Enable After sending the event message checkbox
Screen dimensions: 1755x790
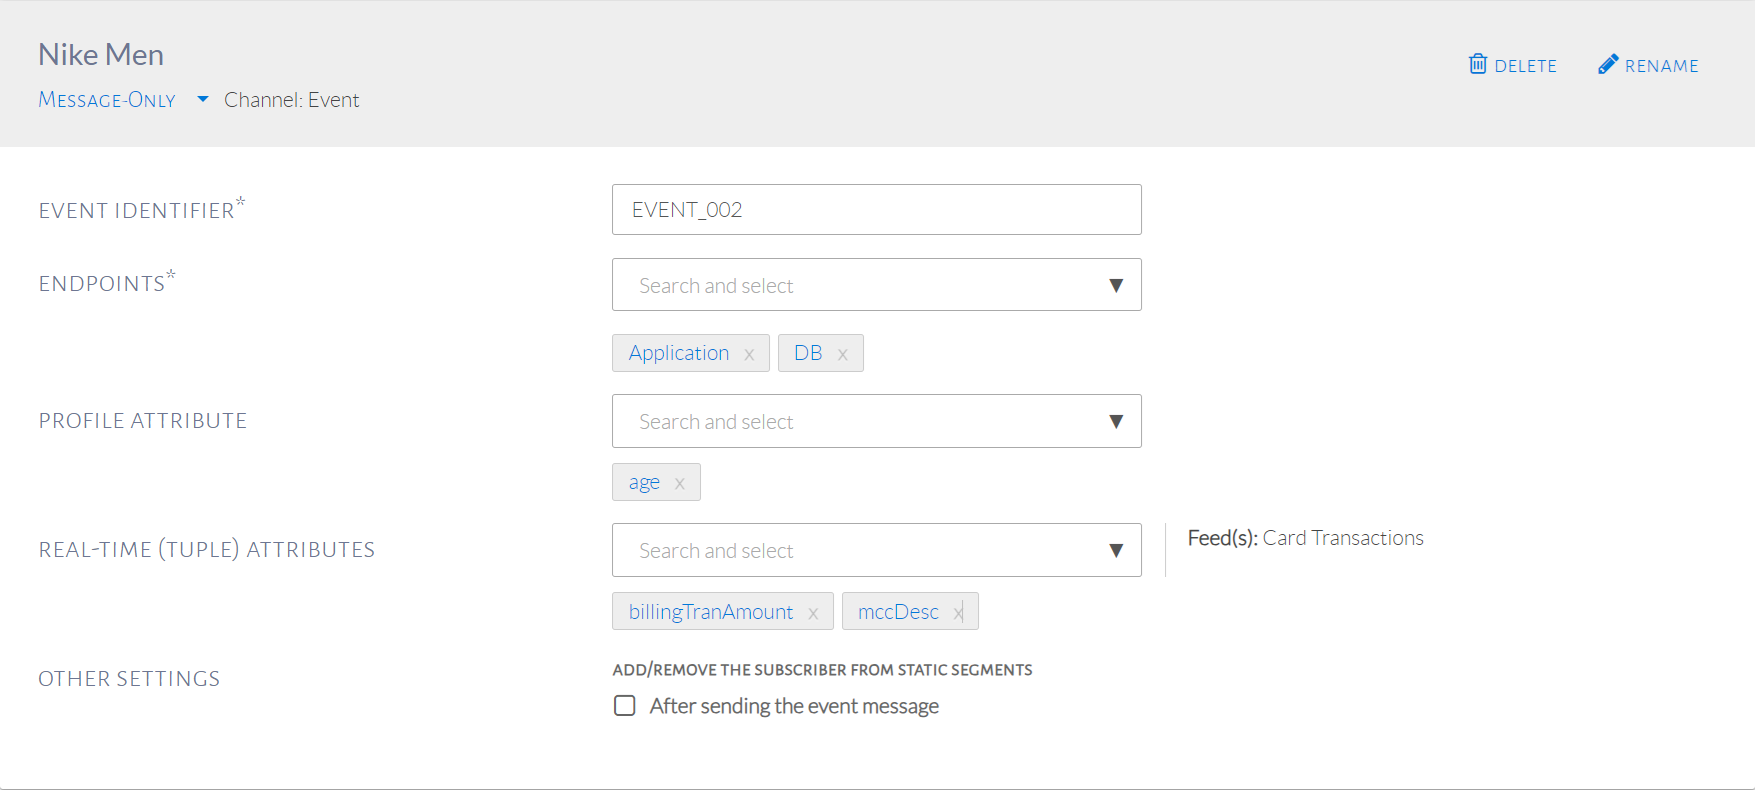coord(625,706)
